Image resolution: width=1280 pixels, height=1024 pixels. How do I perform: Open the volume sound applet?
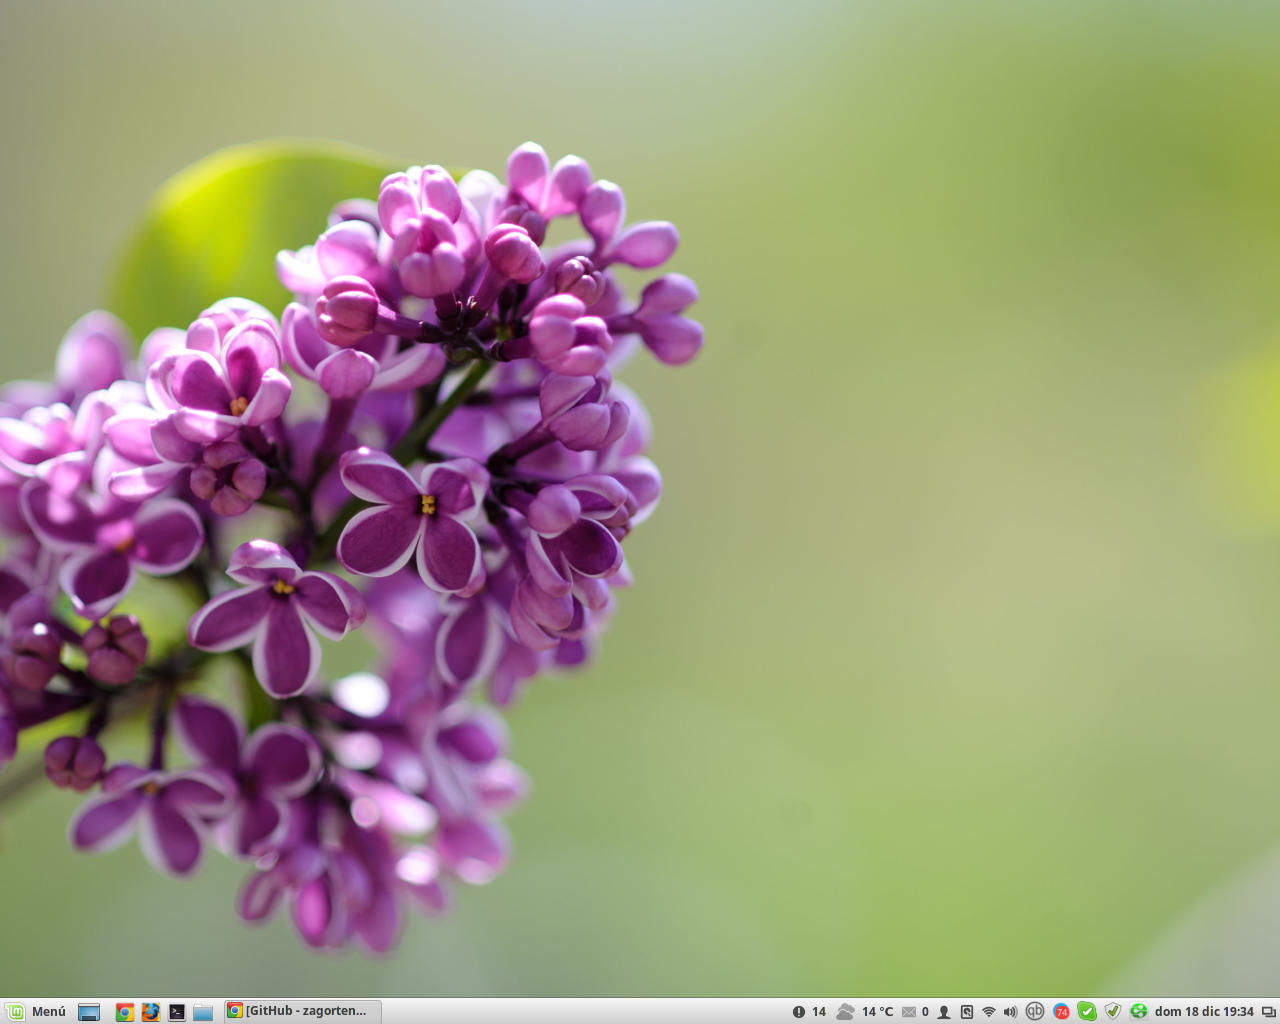pyautogui.click(x=1010, y=1012)
